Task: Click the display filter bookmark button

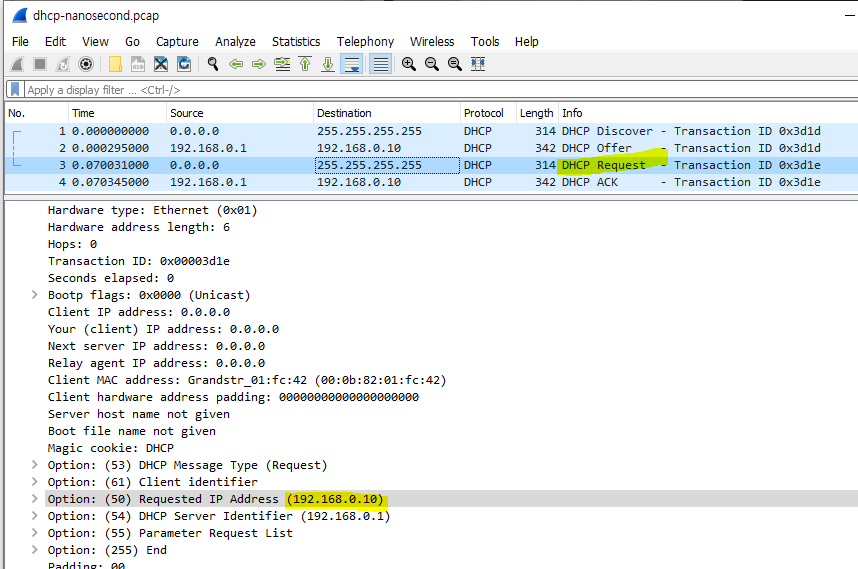Action: click(x=15, y=90)
